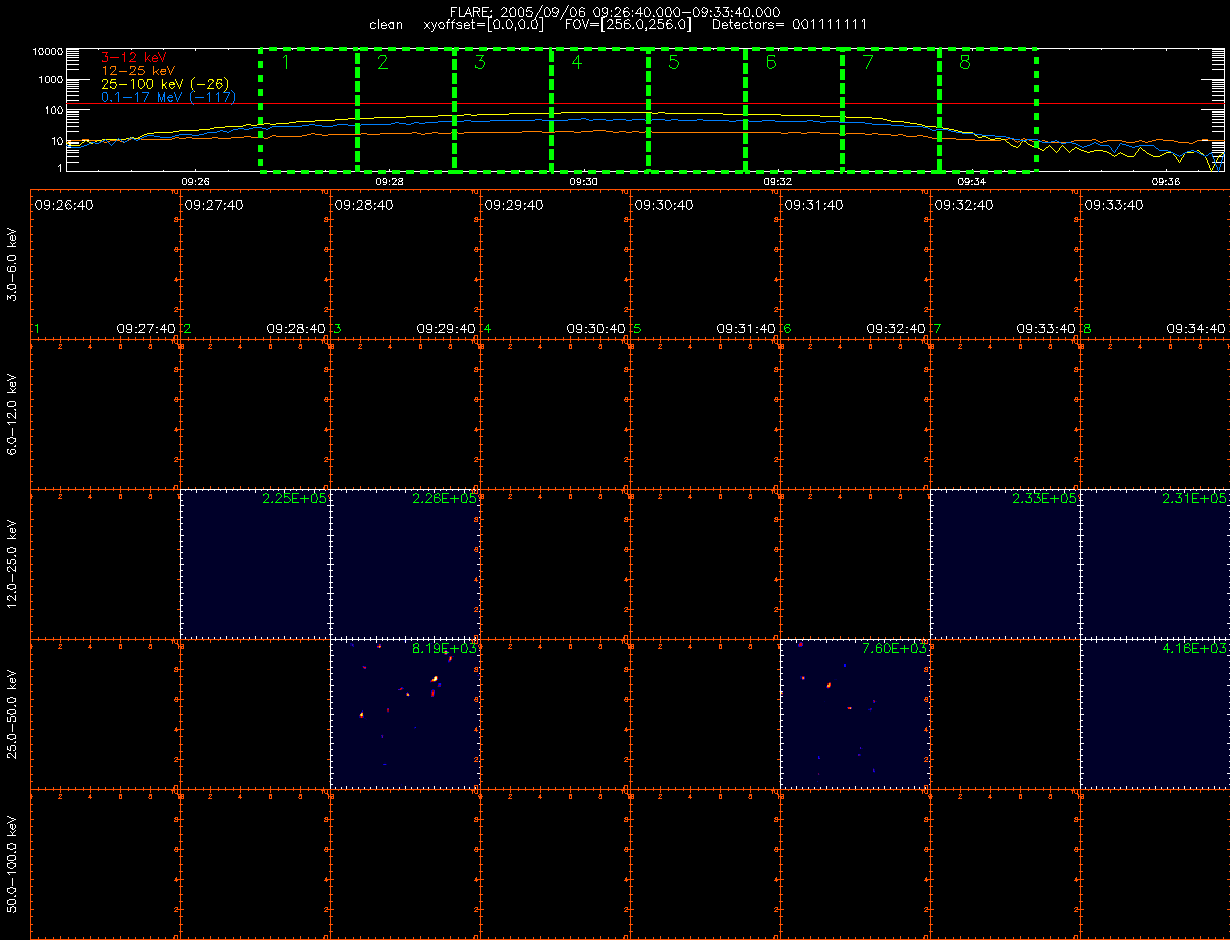Click the orange '12-25 keV' legend entry
Viewport: 1230px width, 940px height.
137,71
